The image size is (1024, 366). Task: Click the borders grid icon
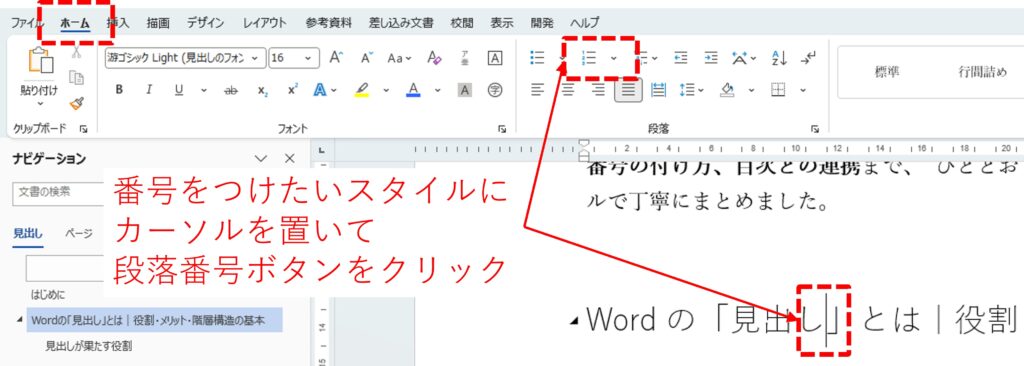(x=778, y=90)
